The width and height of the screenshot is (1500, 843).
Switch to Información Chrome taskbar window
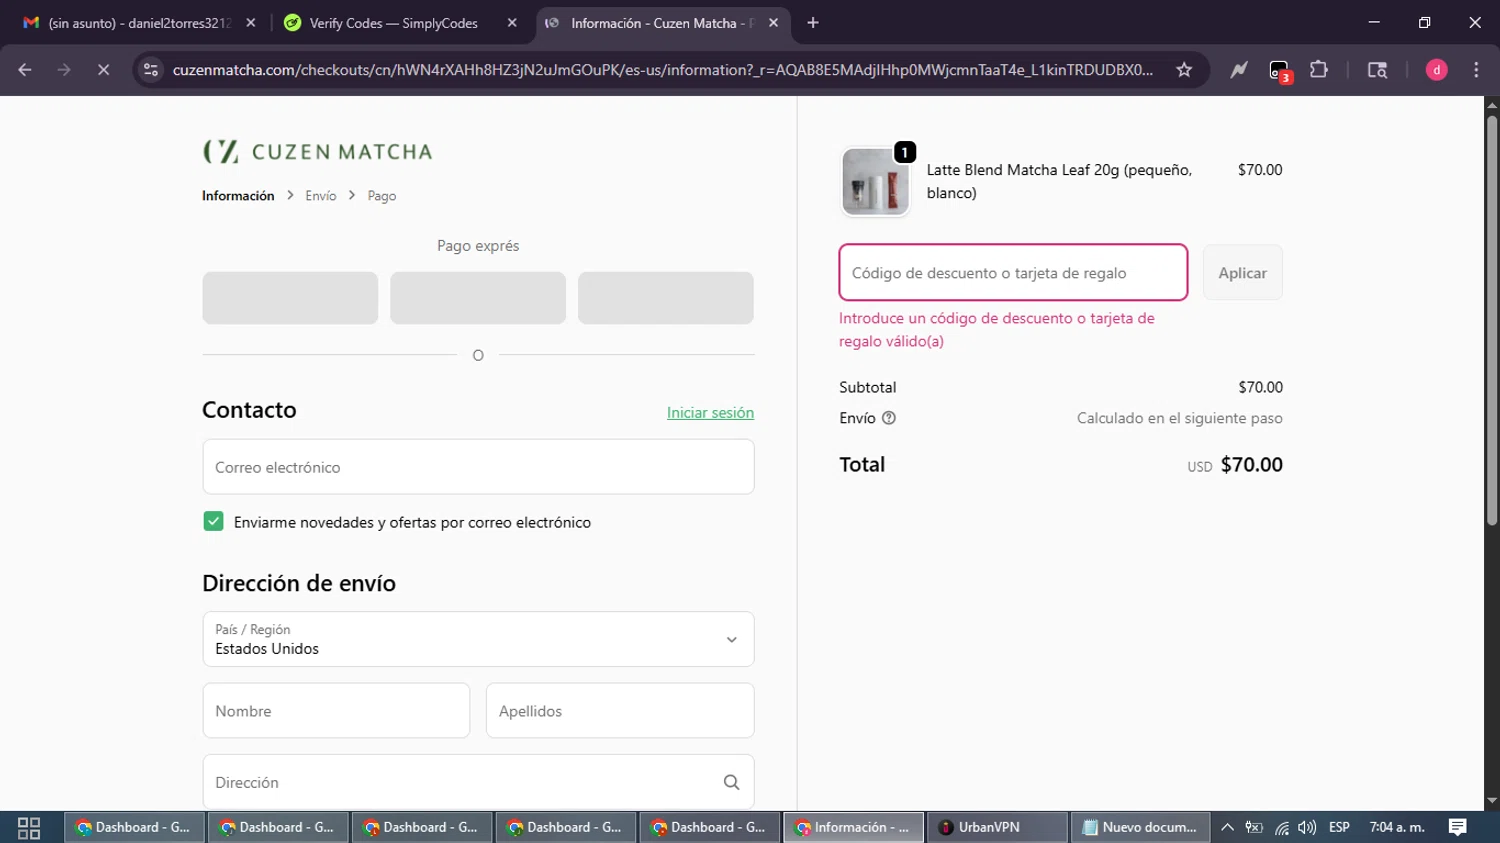coord(853,827)
